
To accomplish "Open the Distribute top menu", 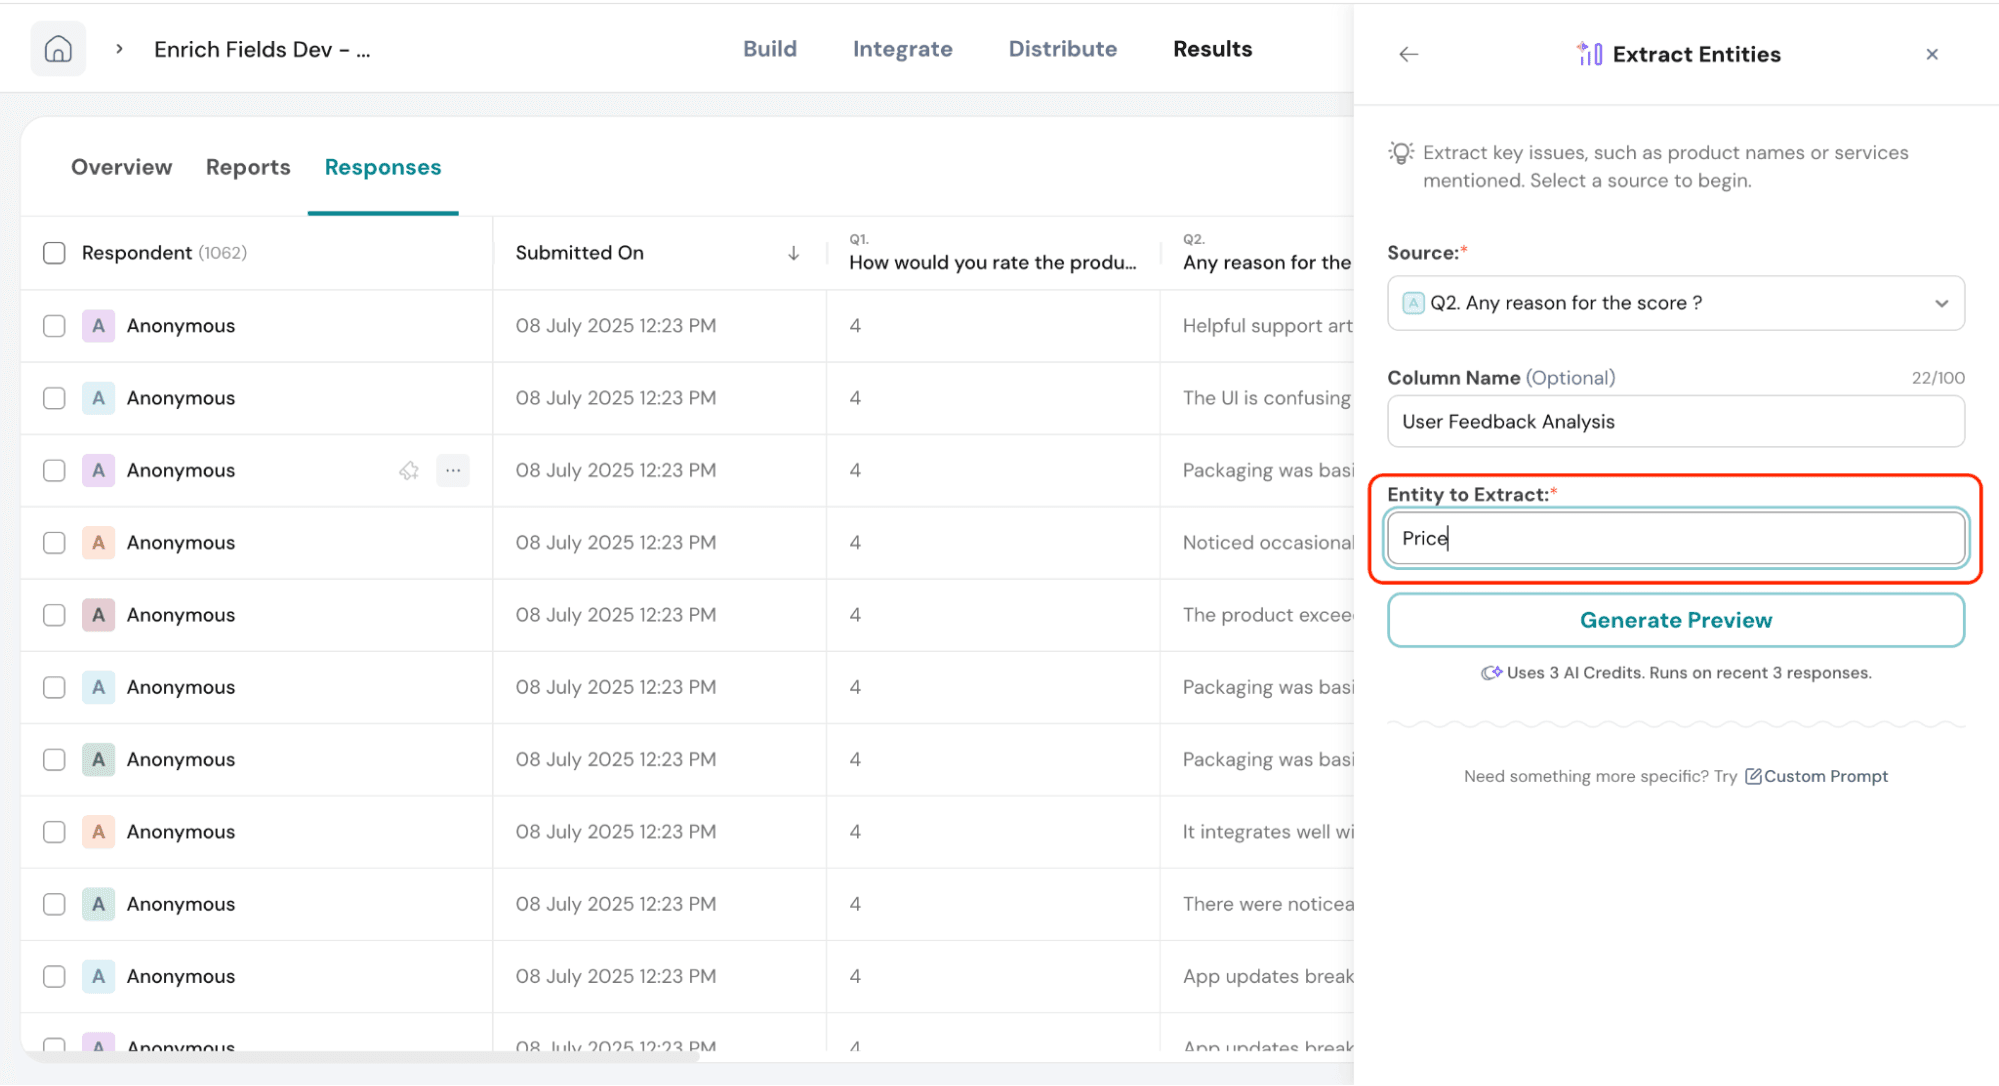I will tap(1062, 49).
